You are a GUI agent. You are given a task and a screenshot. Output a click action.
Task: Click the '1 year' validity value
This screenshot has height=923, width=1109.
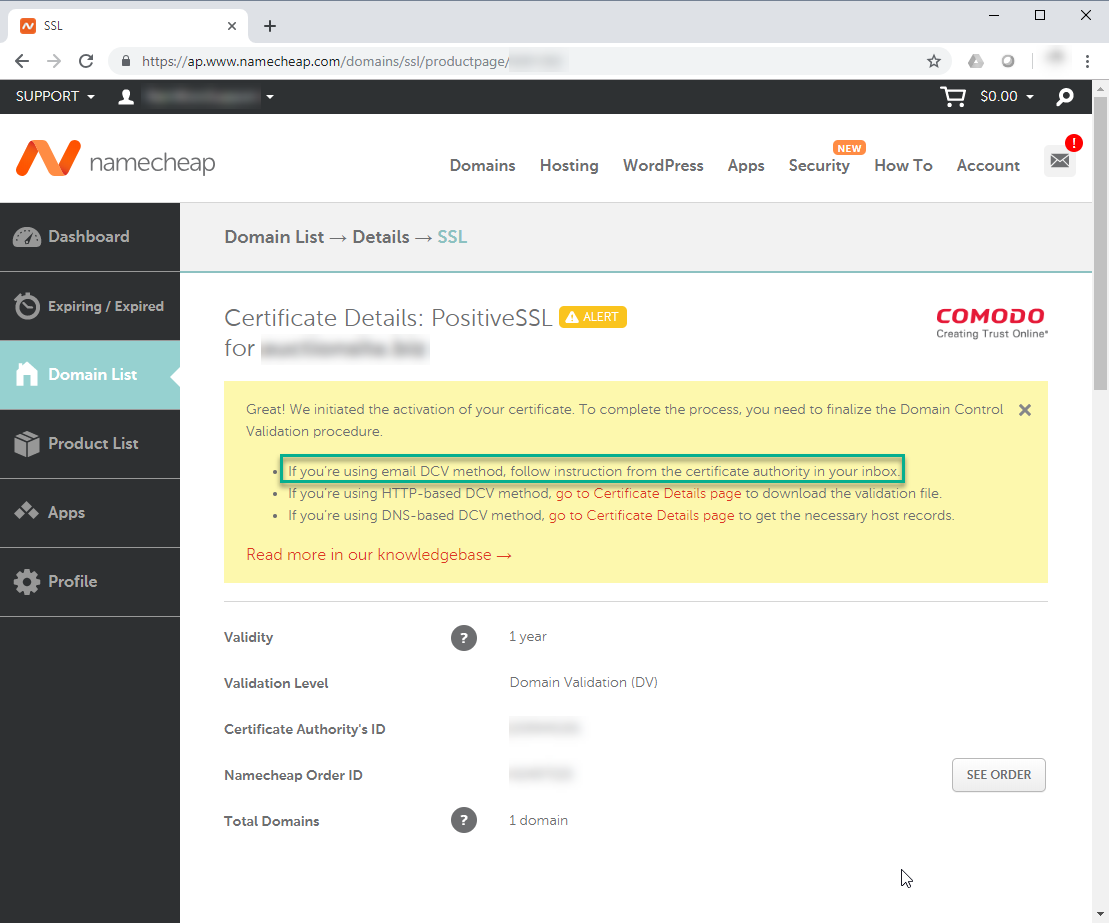[x=528, y=637]
